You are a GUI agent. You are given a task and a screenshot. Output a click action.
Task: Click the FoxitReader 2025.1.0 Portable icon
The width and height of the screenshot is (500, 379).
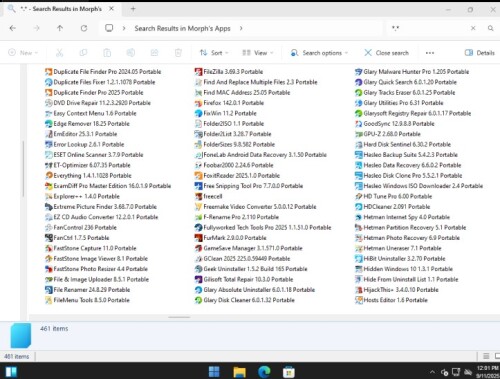(x=198, y=176)
